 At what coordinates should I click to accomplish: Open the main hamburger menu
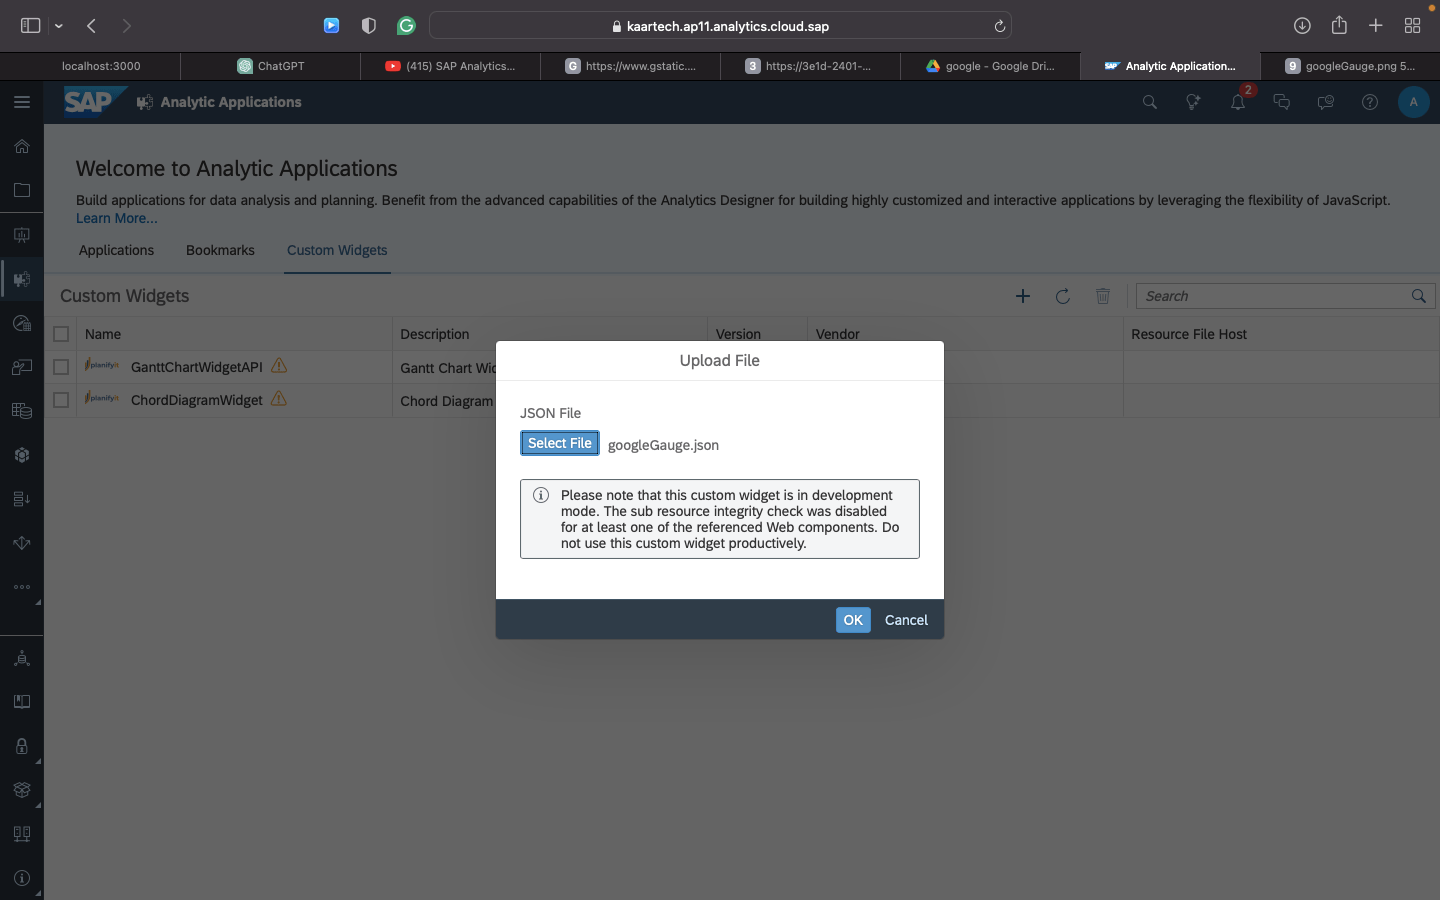click(x=21, y=102)
